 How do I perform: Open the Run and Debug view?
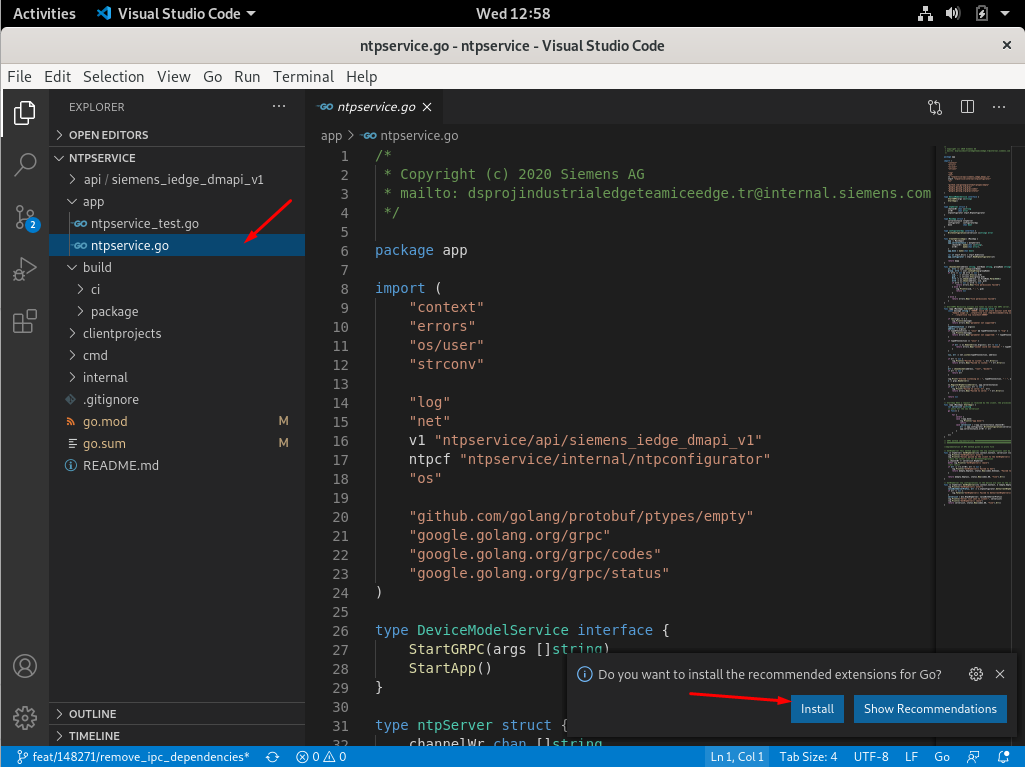coord(25,269)
